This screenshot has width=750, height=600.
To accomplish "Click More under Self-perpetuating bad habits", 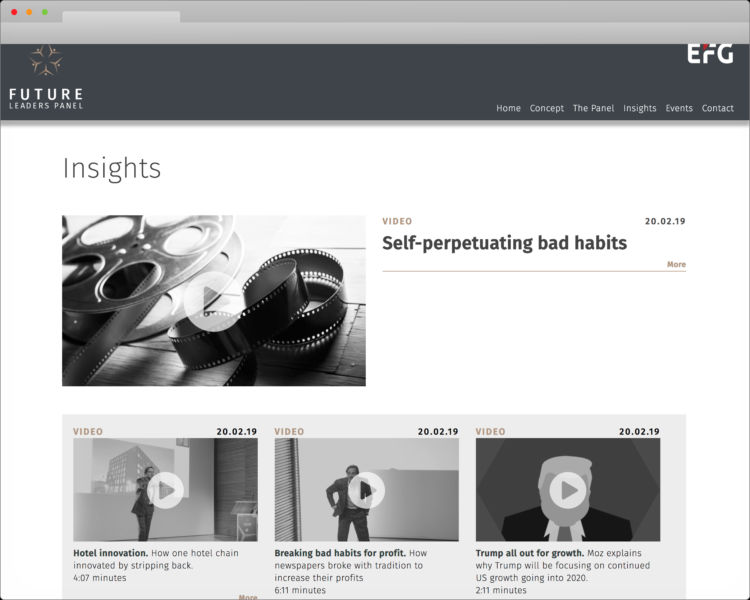I will click(676, 264).
